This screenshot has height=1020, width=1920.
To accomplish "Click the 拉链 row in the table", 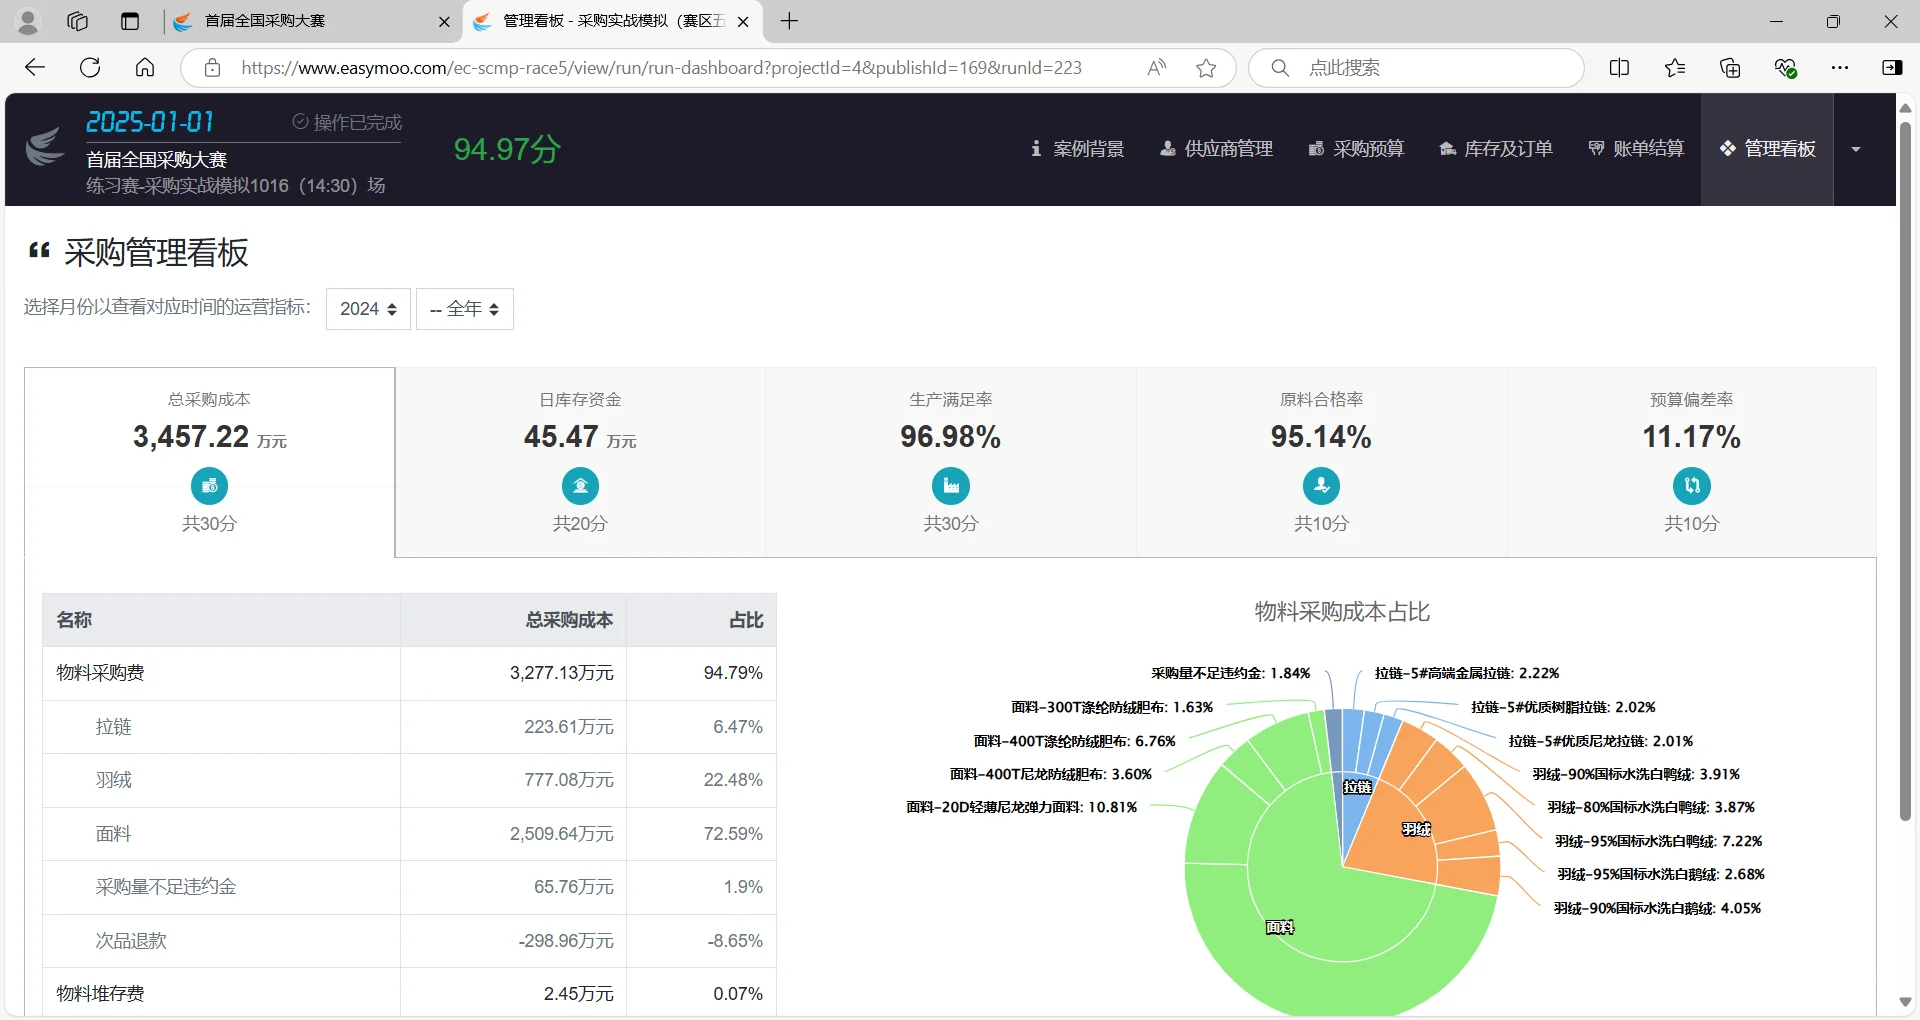I will pos(410,727).
